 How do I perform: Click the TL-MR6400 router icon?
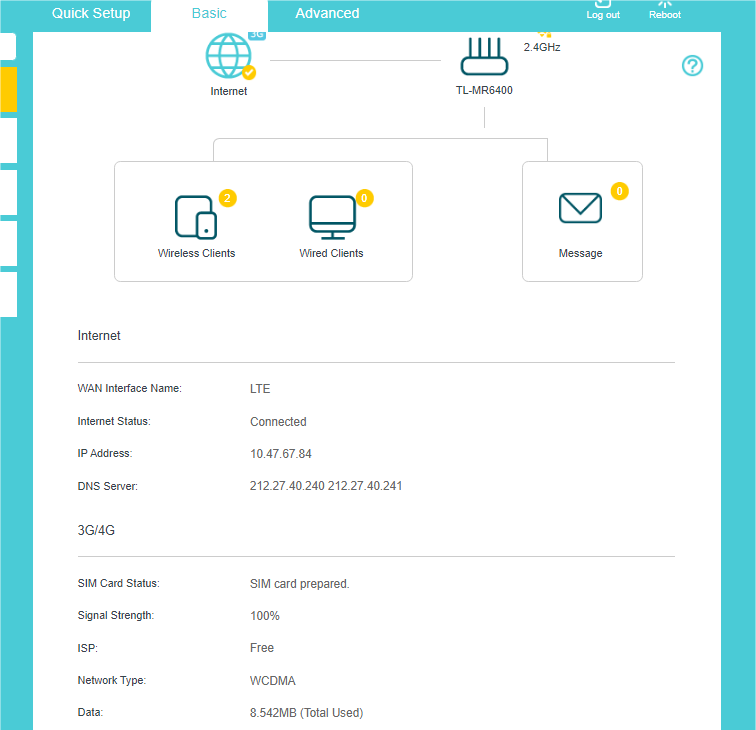pos(484,57)
